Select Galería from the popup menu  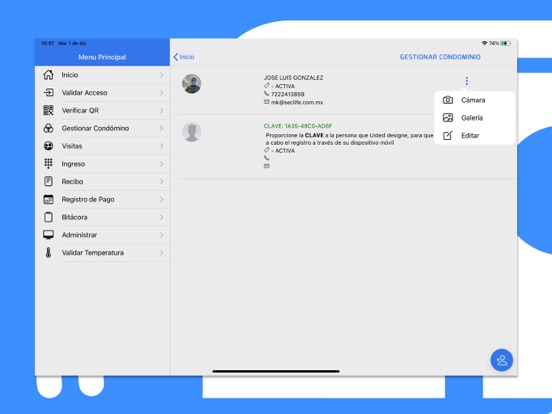[475, 118]
